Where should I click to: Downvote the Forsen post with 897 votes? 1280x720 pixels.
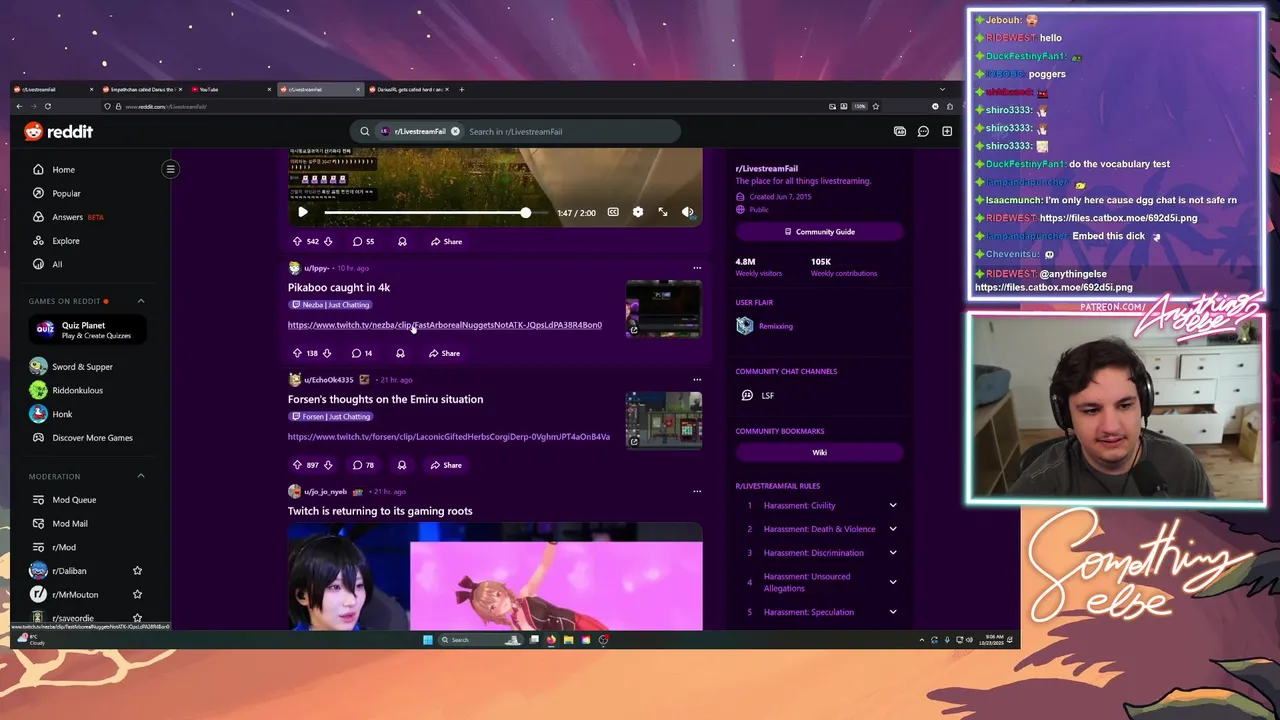point(328,465)
